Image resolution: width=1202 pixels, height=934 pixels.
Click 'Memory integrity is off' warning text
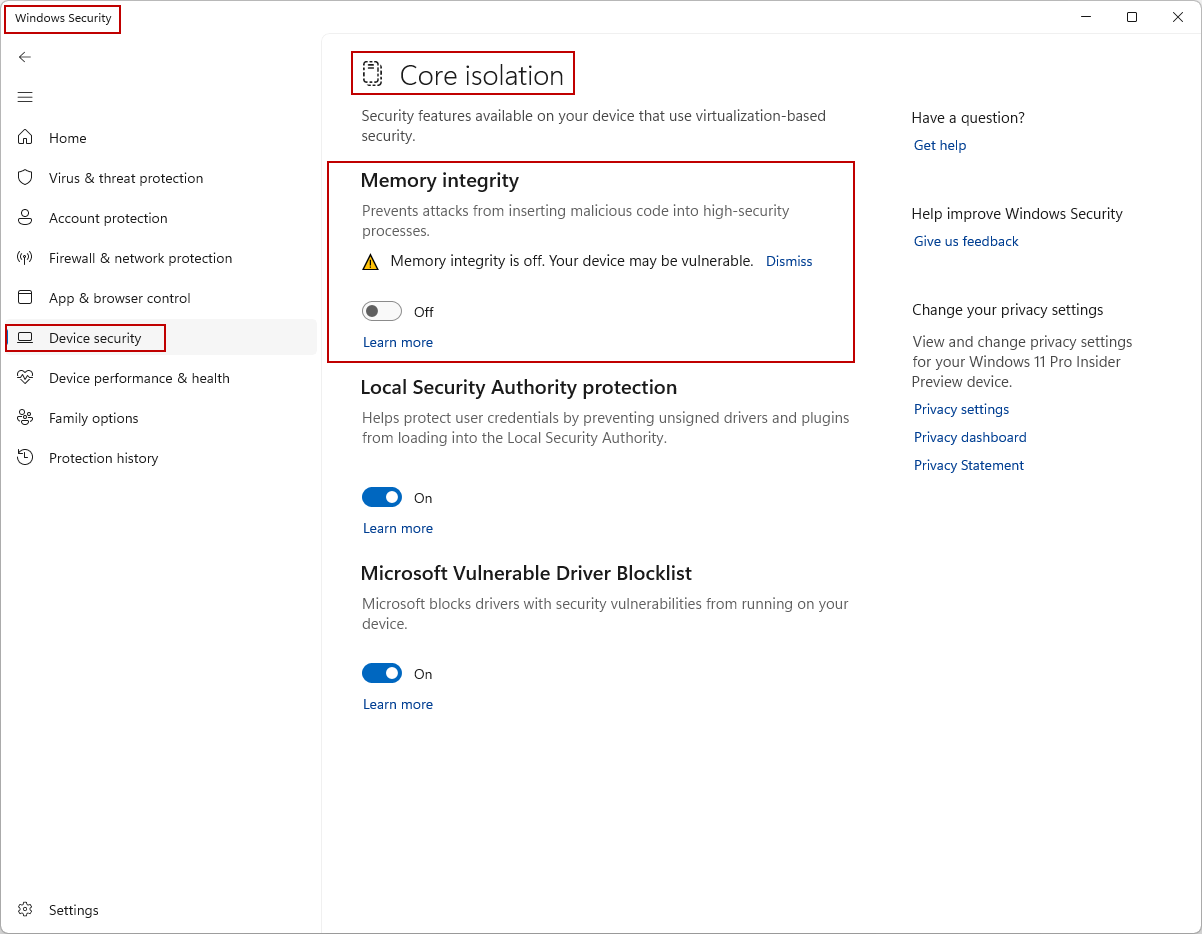click(572, 261)
